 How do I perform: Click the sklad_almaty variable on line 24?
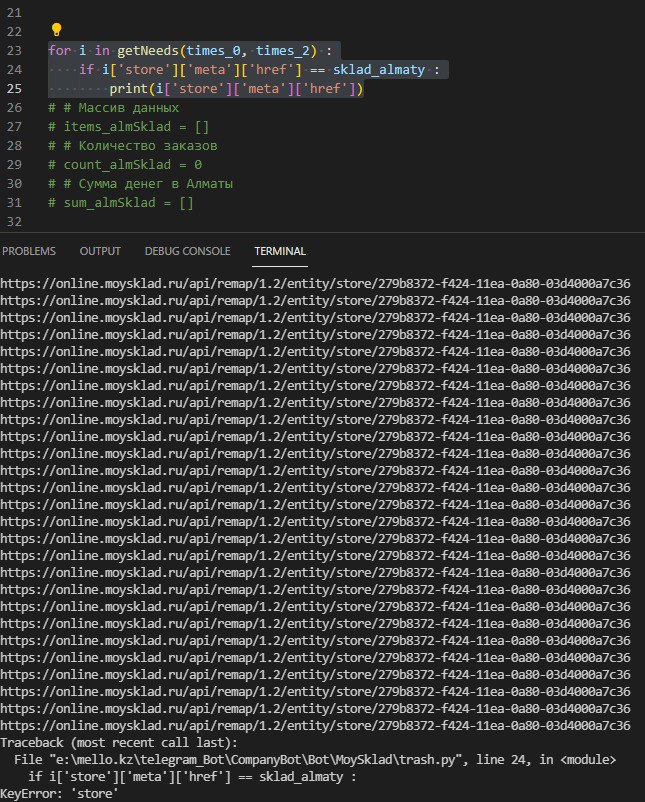coord(379,70)
